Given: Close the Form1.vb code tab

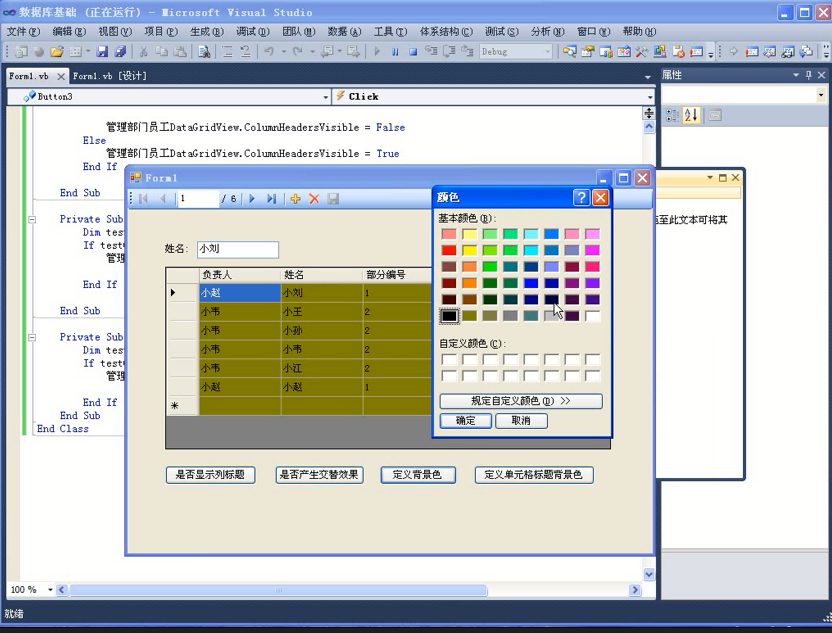Looking at the screenshot, I should coord(61,76).
